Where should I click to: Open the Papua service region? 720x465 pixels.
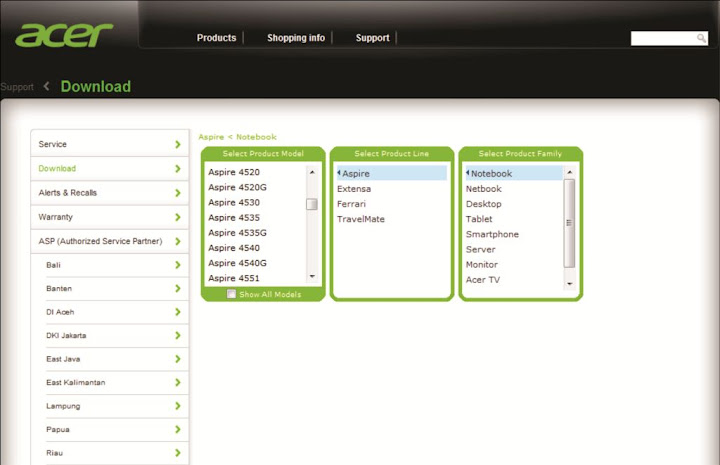point(117,429)
